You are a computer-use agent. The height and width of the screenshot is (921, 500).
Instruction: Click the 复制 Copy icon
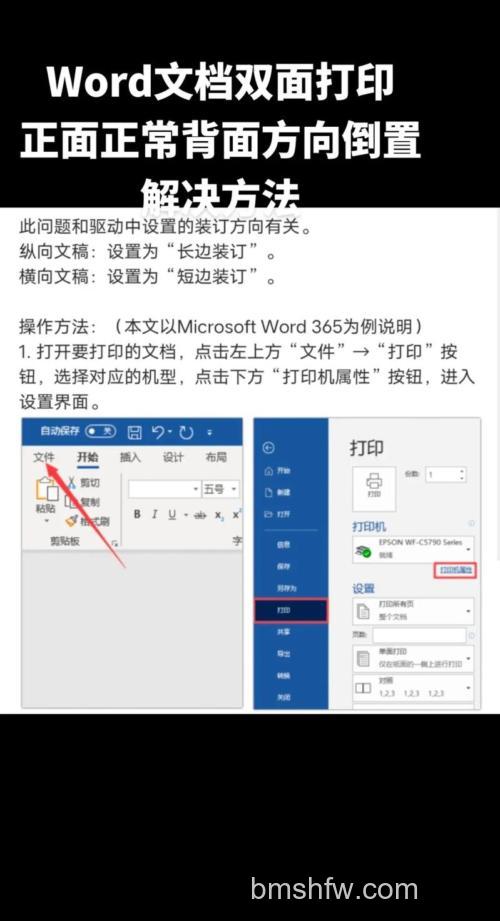tap(71, 502)
